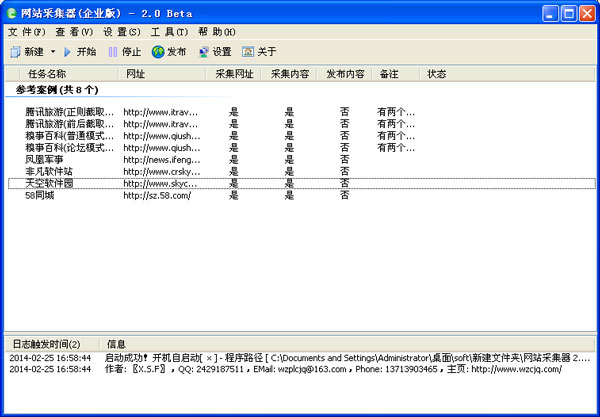Expand the dropdown arrow next to 新建
The width and height of the screenshot is (600, 417).
coord(53,51)
